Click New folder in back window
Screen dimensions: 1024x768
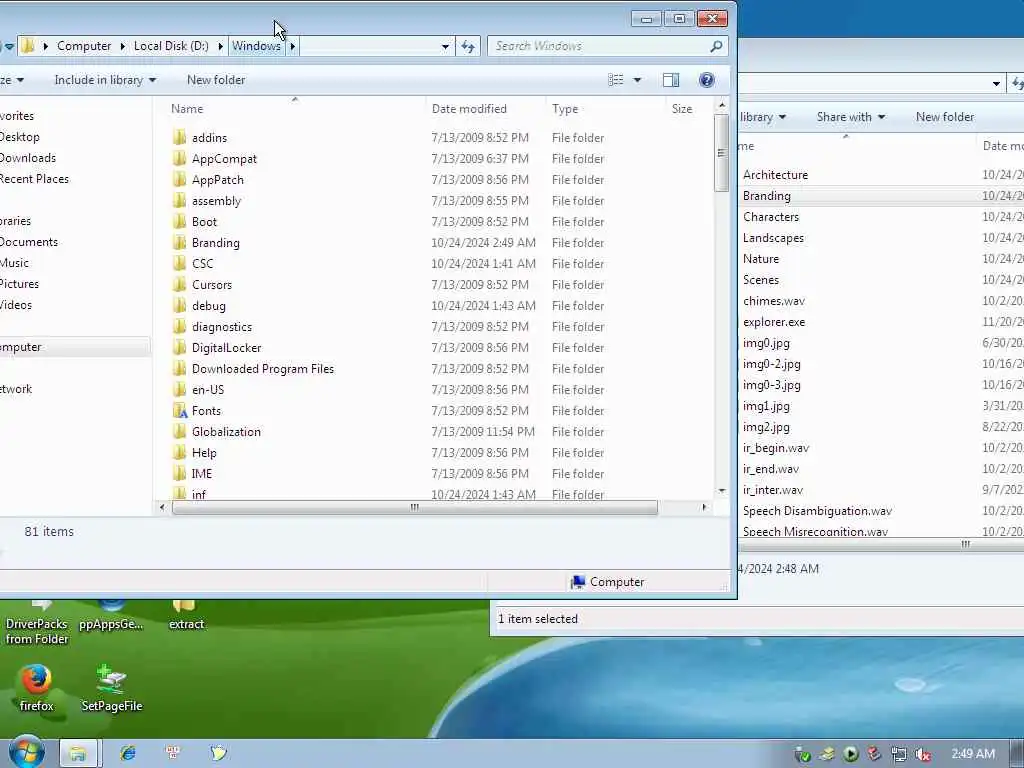click(944, 117)
